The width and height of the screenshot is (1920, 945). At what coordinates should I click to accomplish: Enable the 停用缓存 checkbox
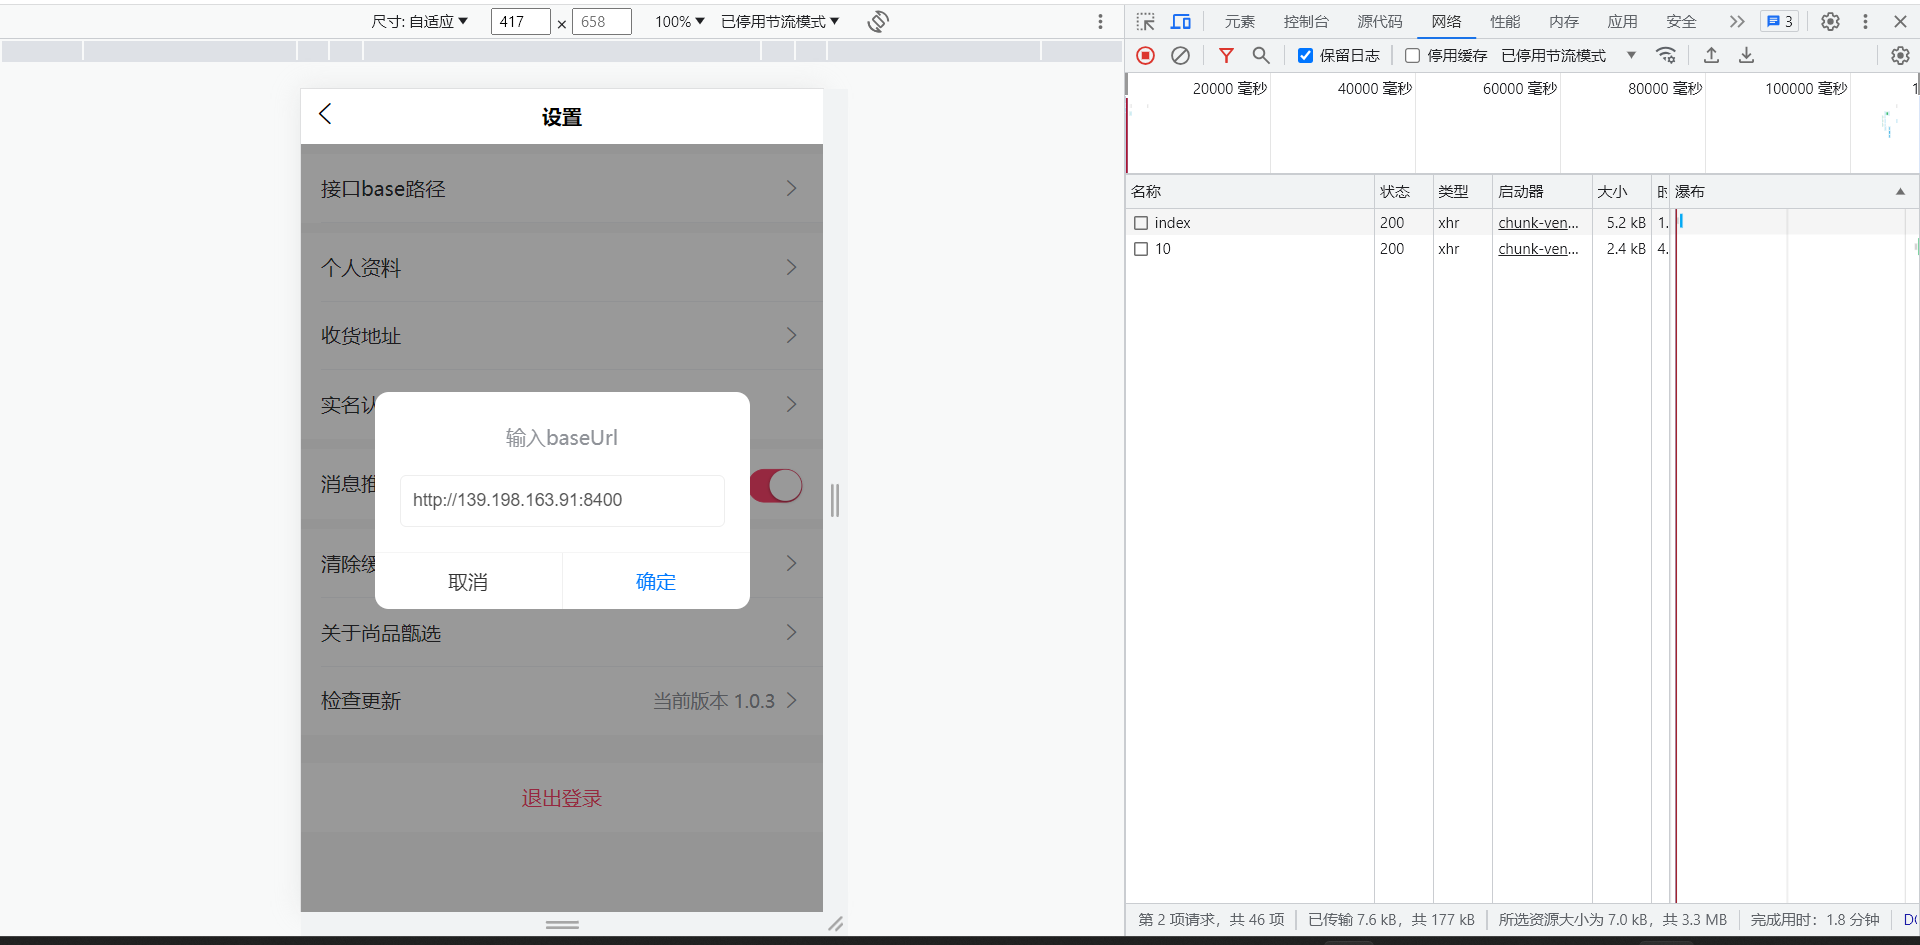1412,56
